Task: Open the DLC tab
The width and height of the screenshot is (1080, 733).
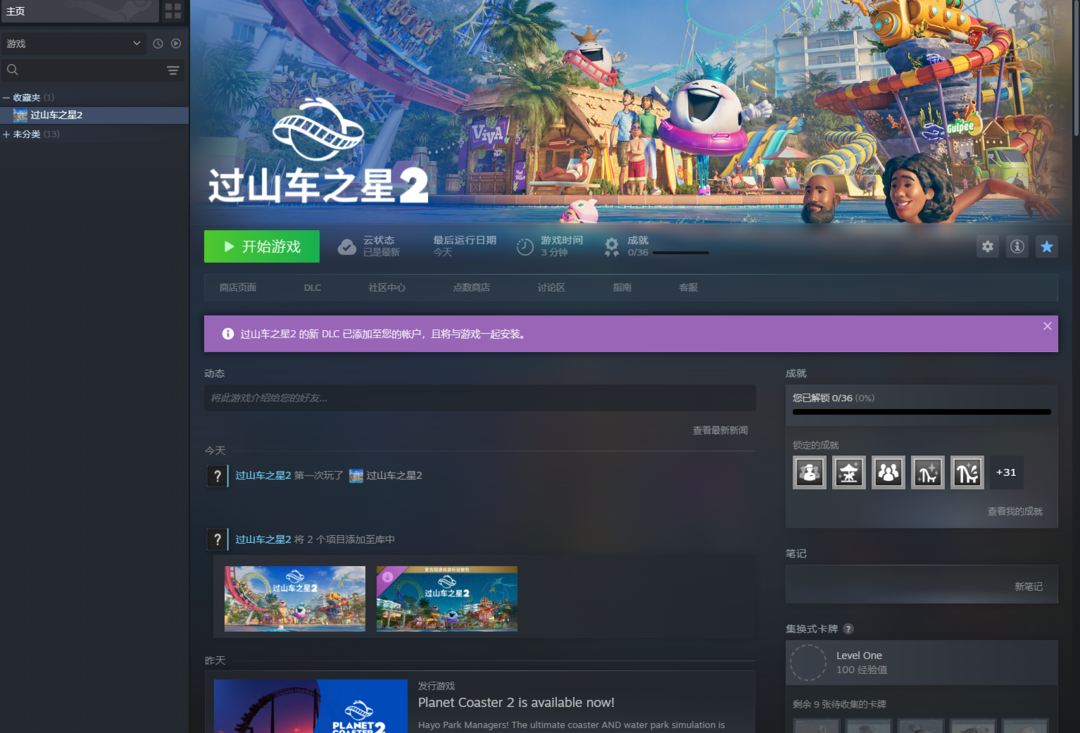Action: pyautogui.click(x=313, y=288)
